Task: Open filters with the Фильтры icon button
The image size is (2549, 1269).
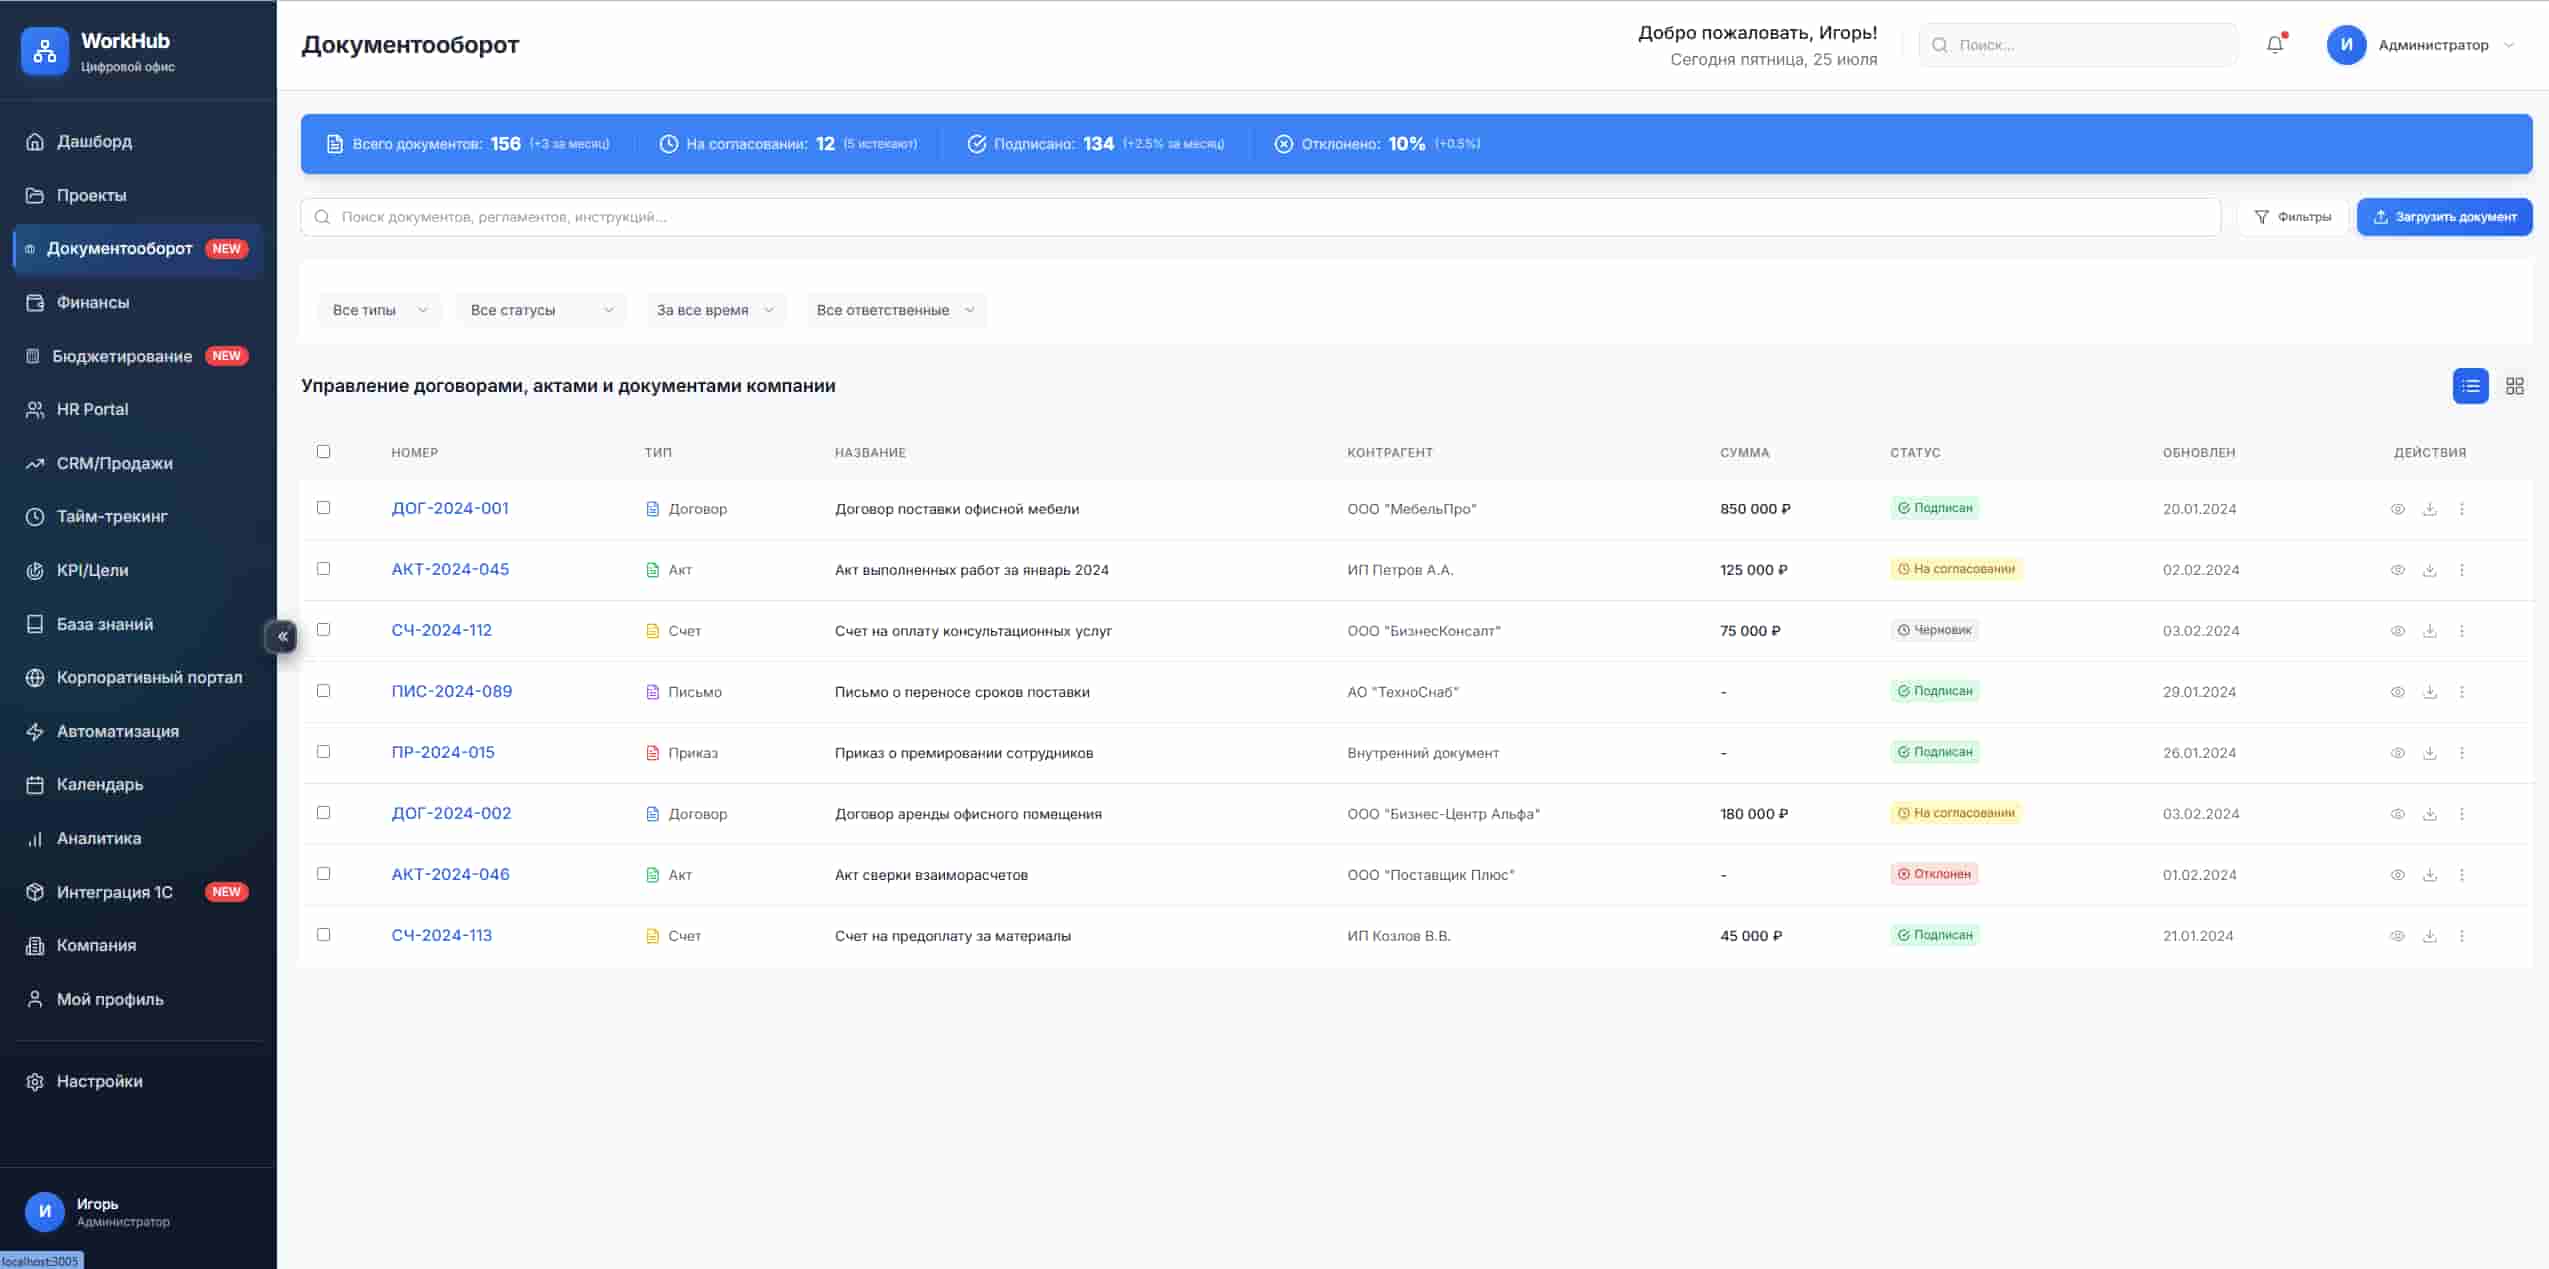Action: pos(2294,216)
